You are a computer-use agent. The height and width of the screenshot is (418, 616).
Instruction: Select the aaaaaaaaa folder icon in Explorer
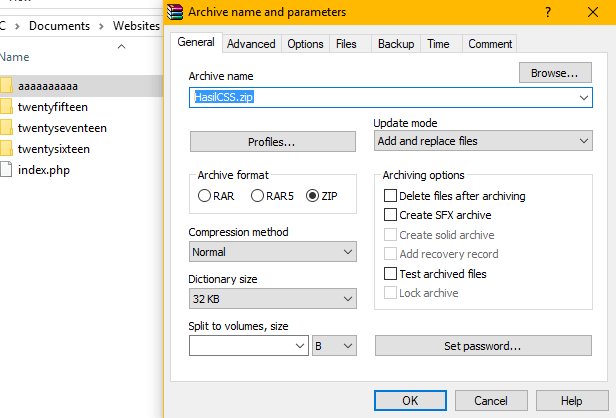pyautogui.click(x=6, y=85)
